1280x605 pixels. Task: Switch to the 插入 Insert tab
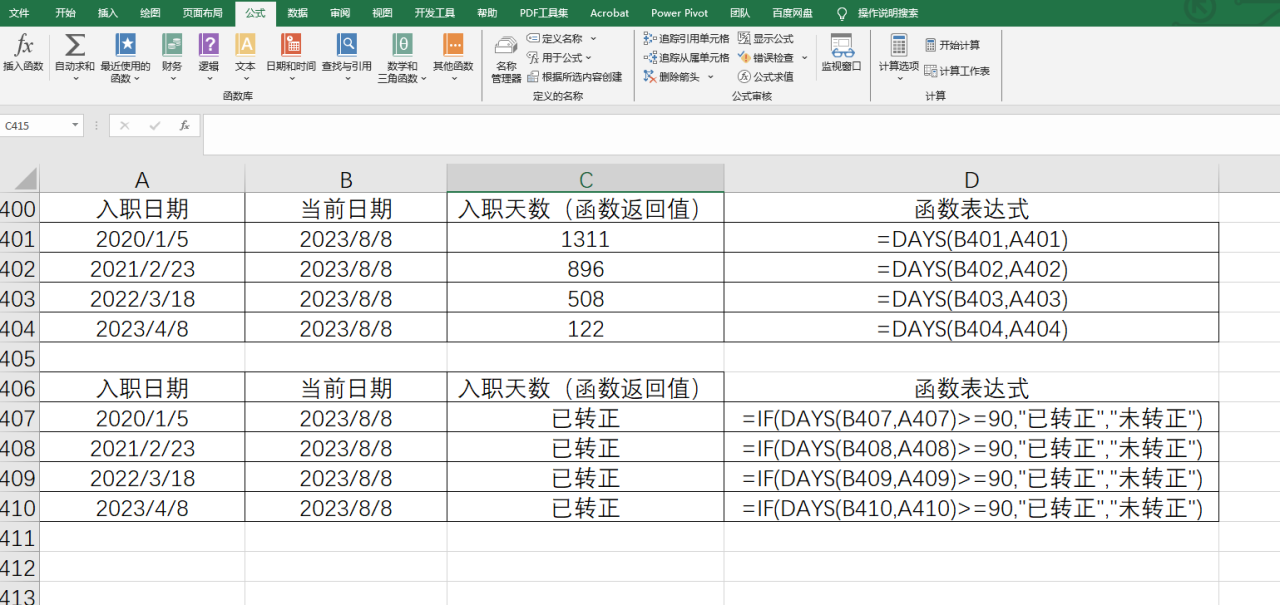108,13
